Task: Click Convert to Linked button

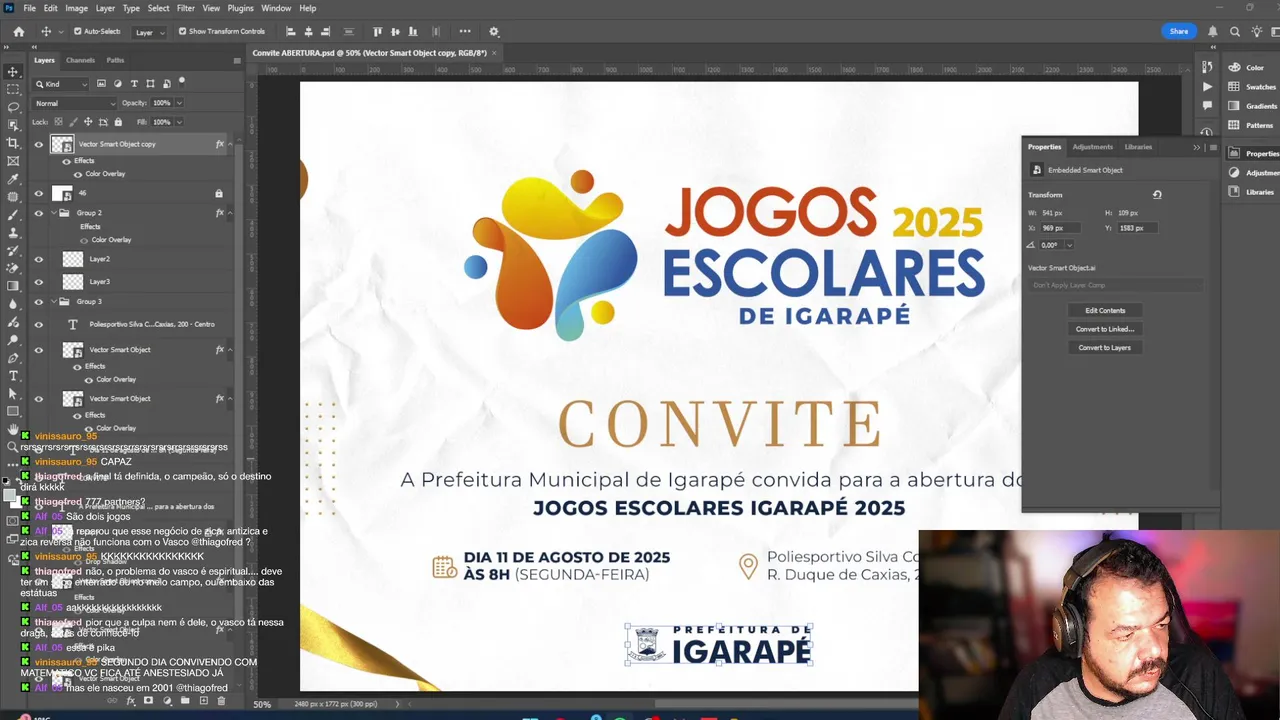Action: [1105, 329]
